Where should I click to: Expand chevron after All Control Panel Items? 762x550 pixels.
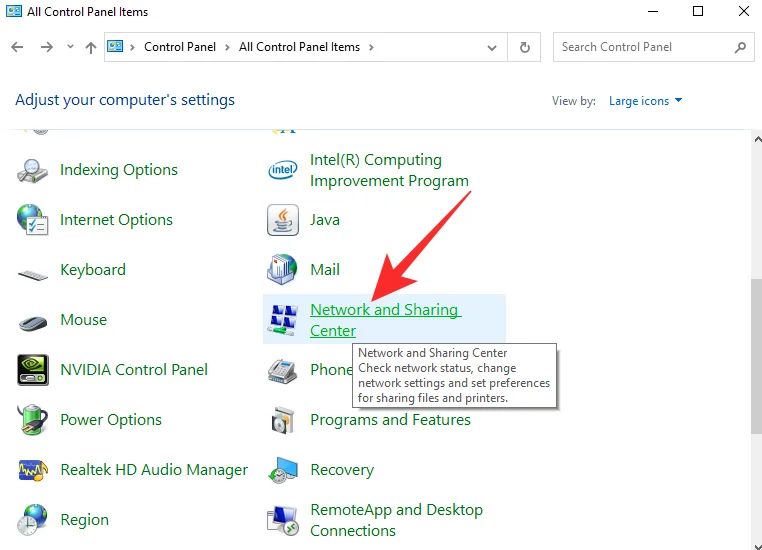(x=371, y=47)
